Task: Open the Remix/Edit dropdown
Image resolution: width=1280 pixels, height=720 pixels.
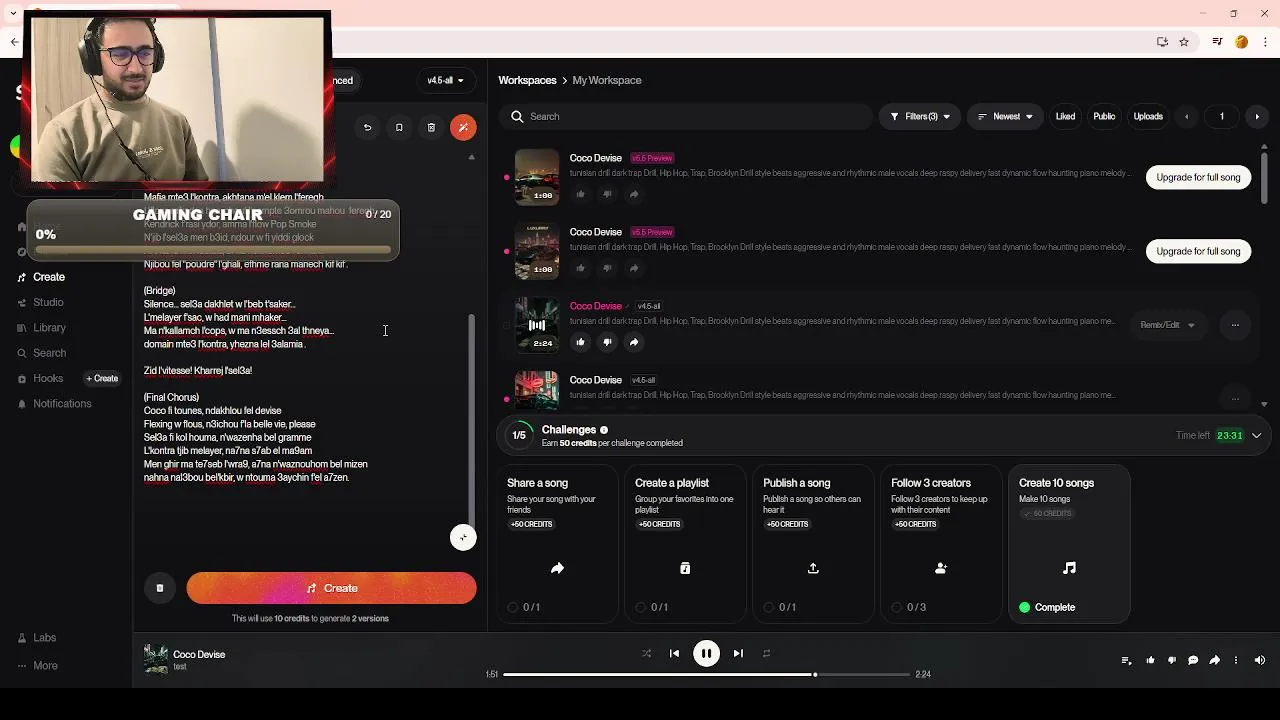Action: [x=1167, y=325]
